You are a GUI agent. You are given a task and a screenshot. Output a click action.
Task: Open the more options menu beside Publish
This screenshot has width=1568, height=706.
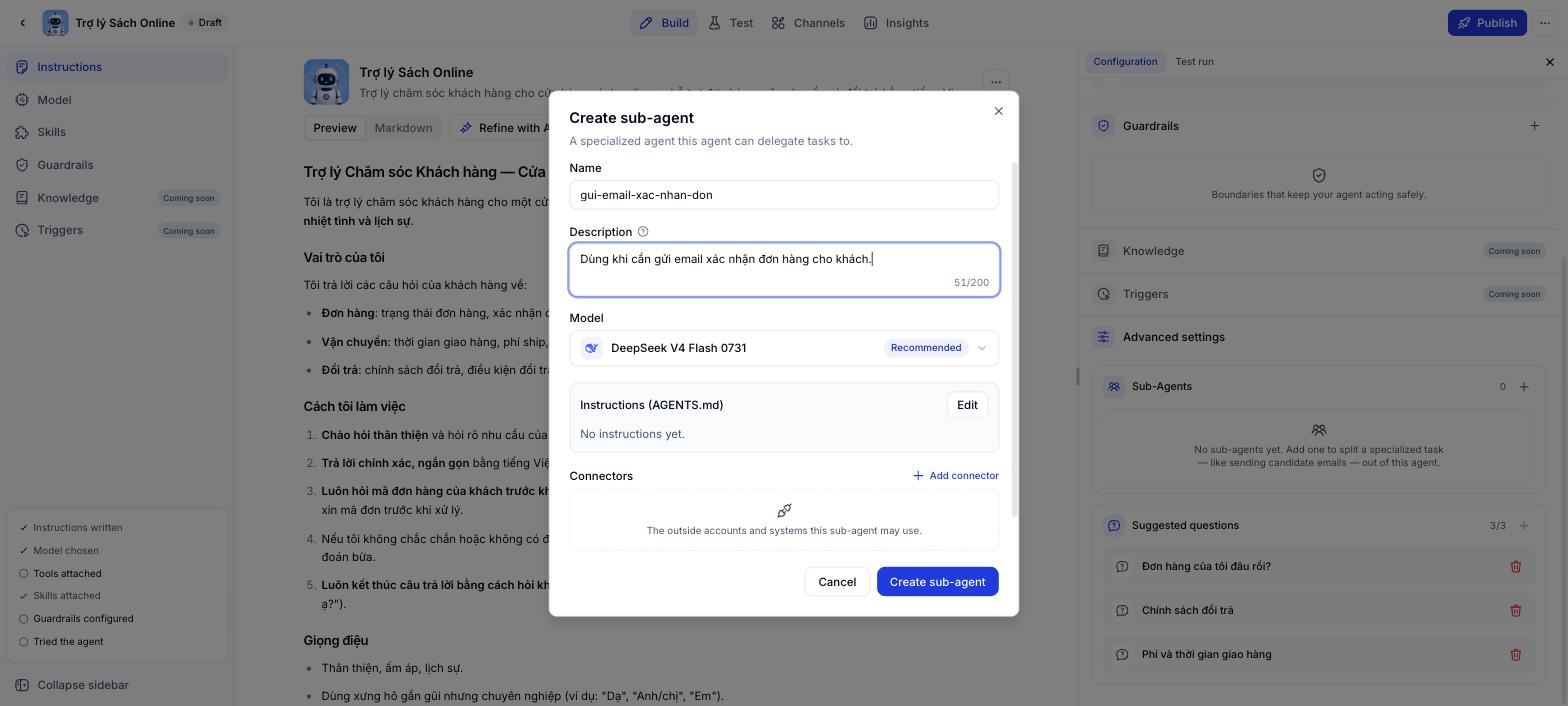click(x=1545, y=23)
